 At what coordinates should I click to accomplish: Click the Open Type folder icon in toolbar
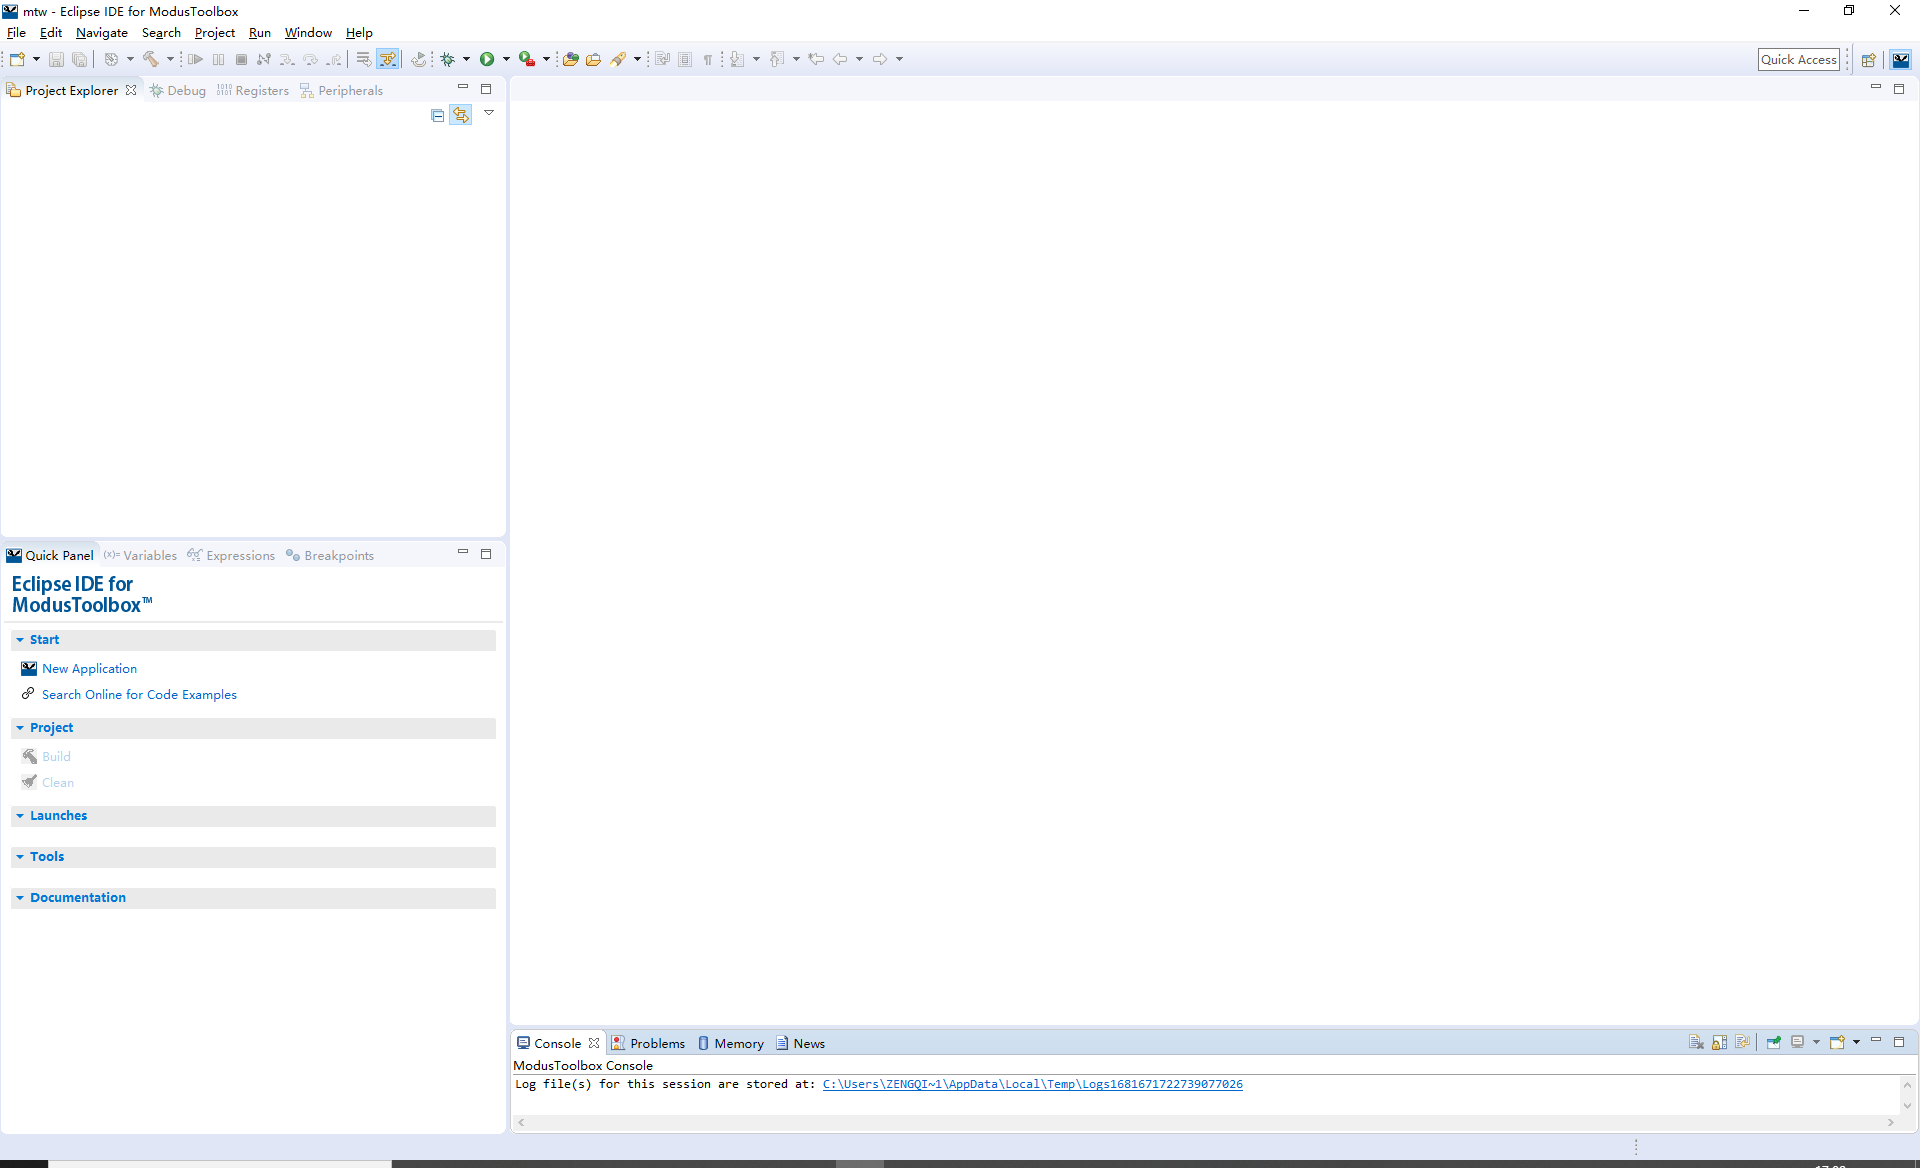(x=570, y=59)
